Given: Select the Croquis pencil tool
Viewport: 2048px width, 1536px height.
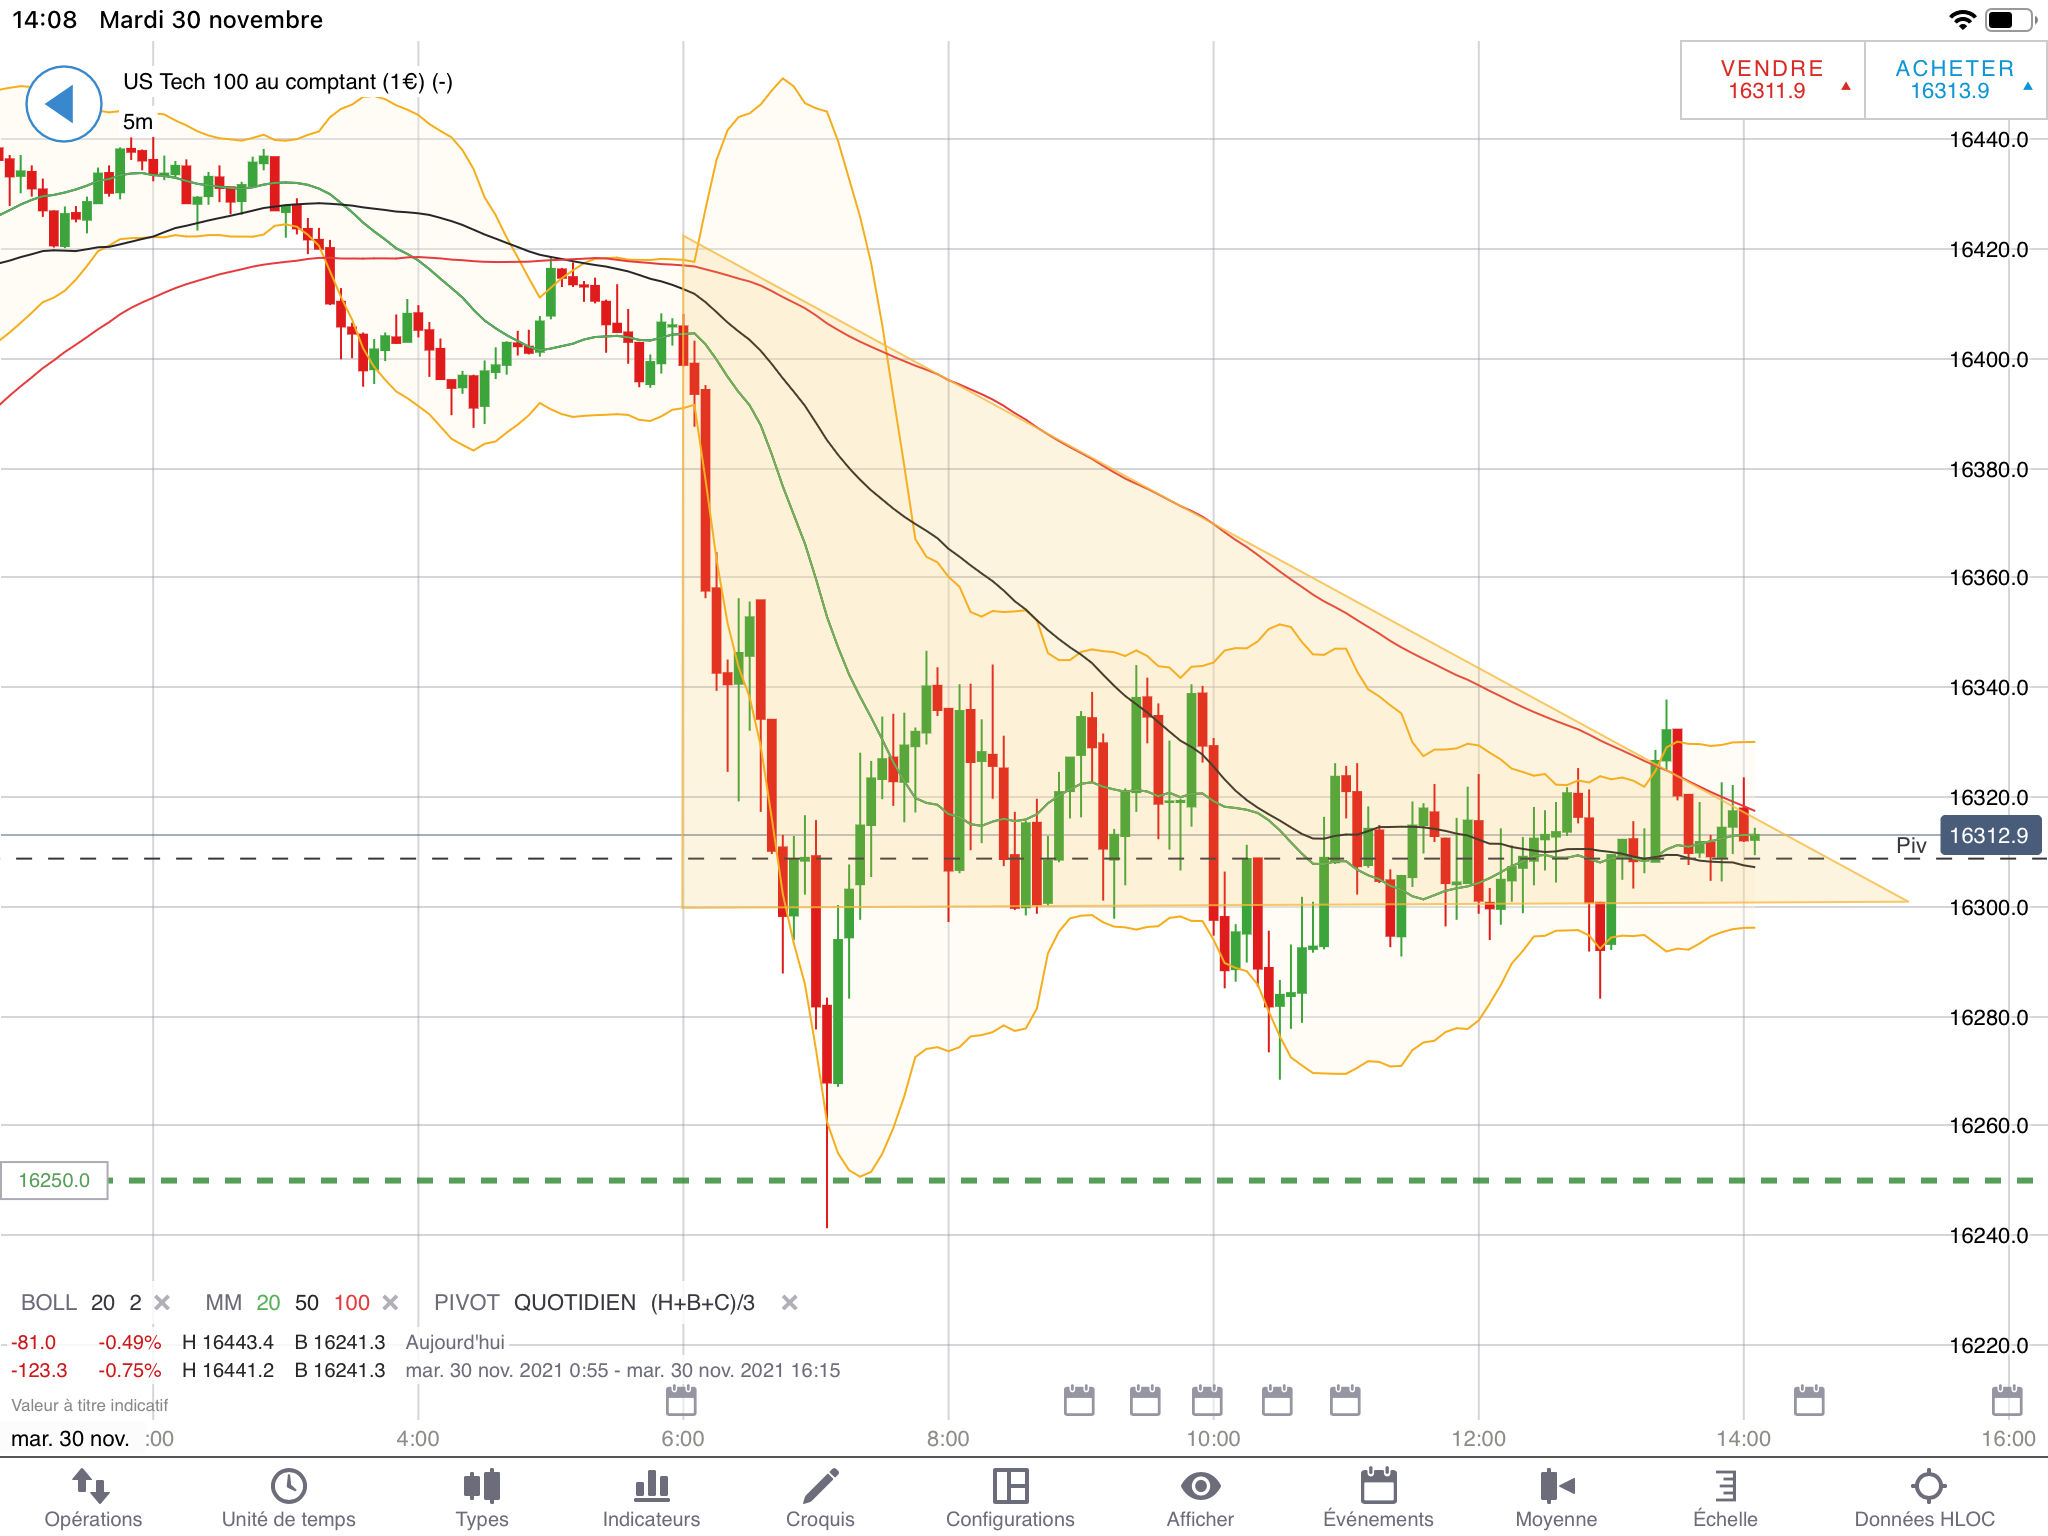Looking at the screenshot, I should (820, 1487).
